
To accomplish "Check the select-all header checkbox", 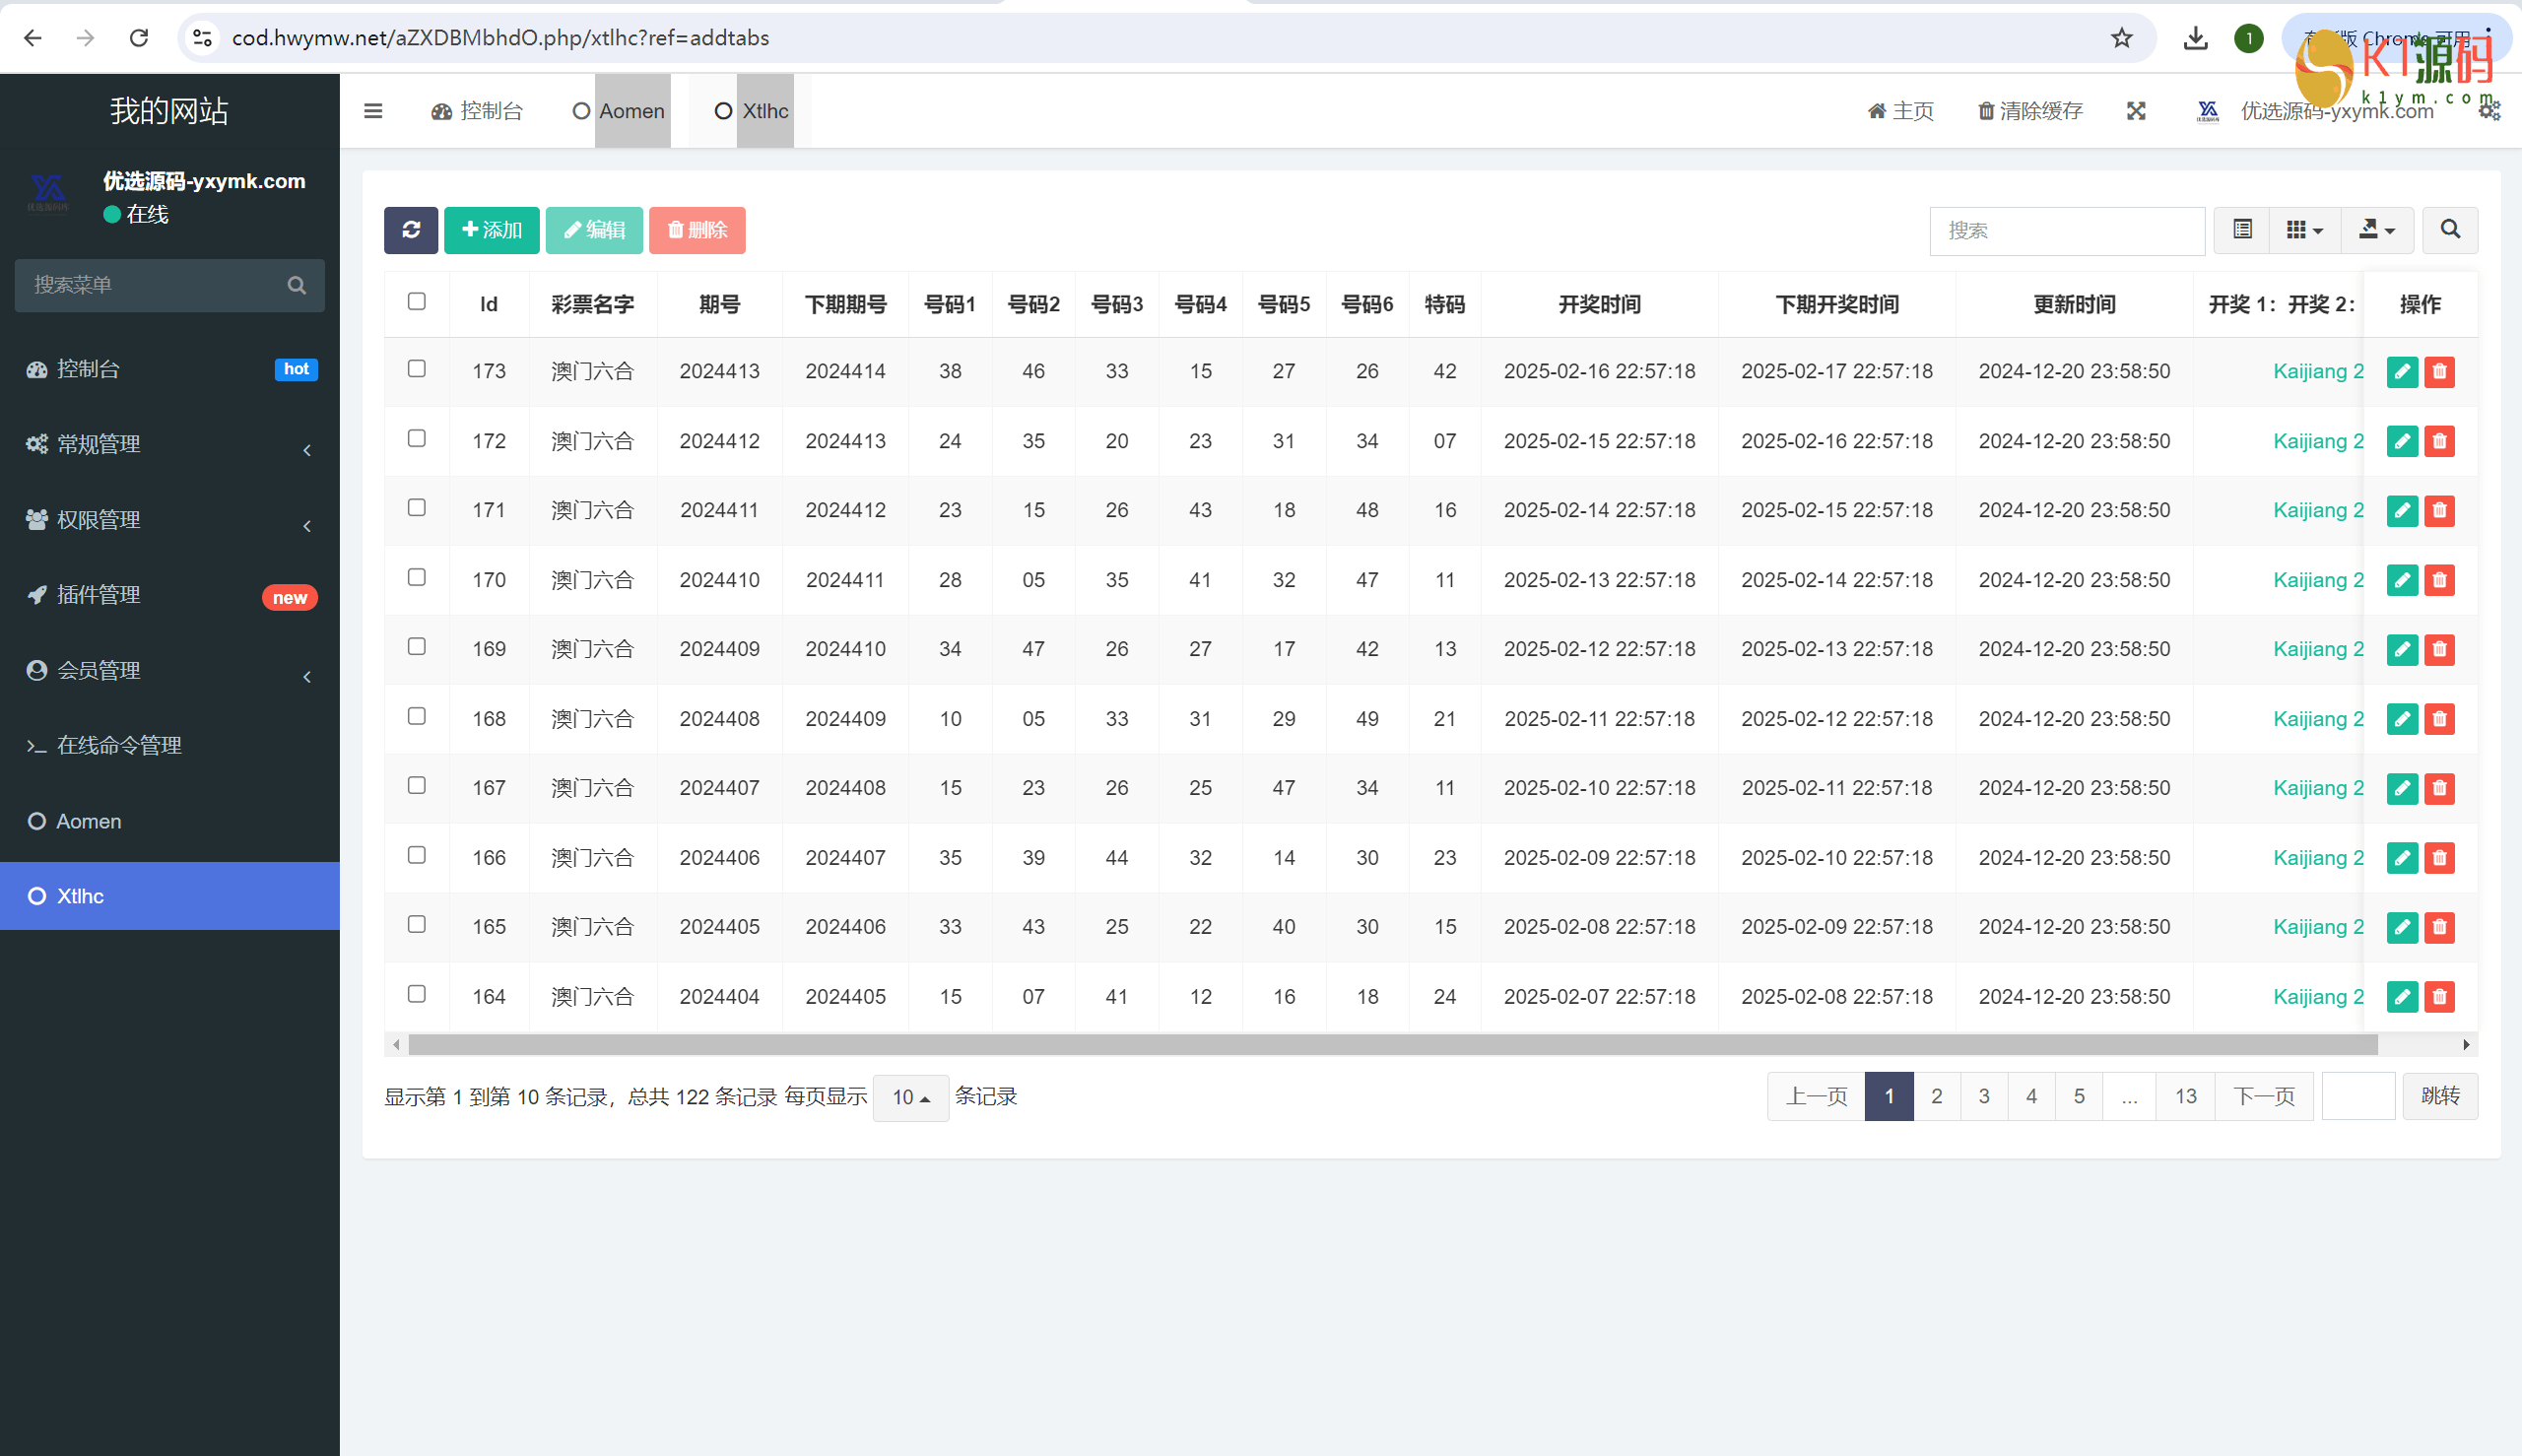I will (417, 302).
